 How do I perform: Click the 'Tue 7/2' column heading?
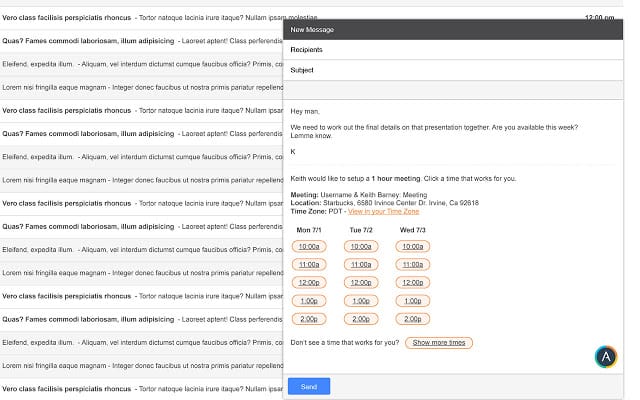click(361, 230)
